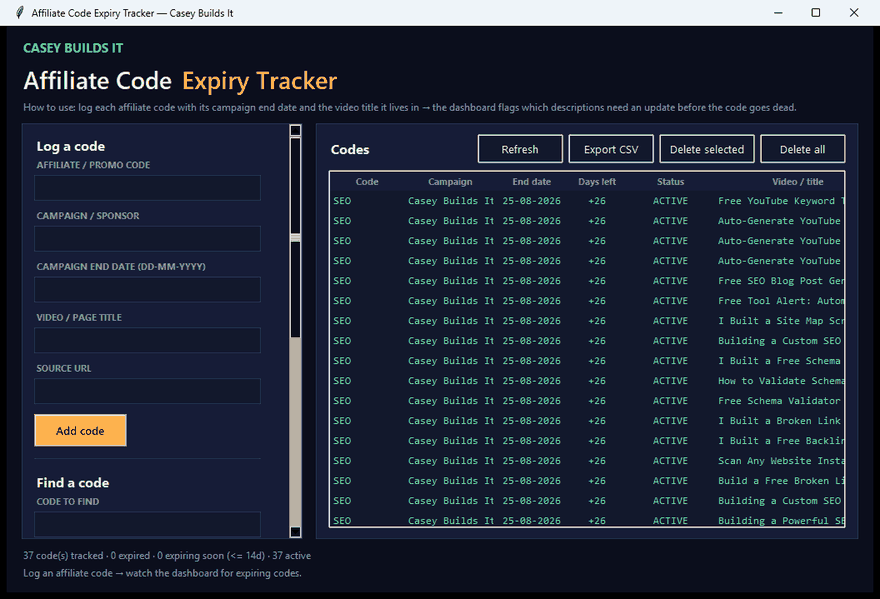Click Delete selected button
Viewport: 880px width, 599px height.
click(707, 149)
